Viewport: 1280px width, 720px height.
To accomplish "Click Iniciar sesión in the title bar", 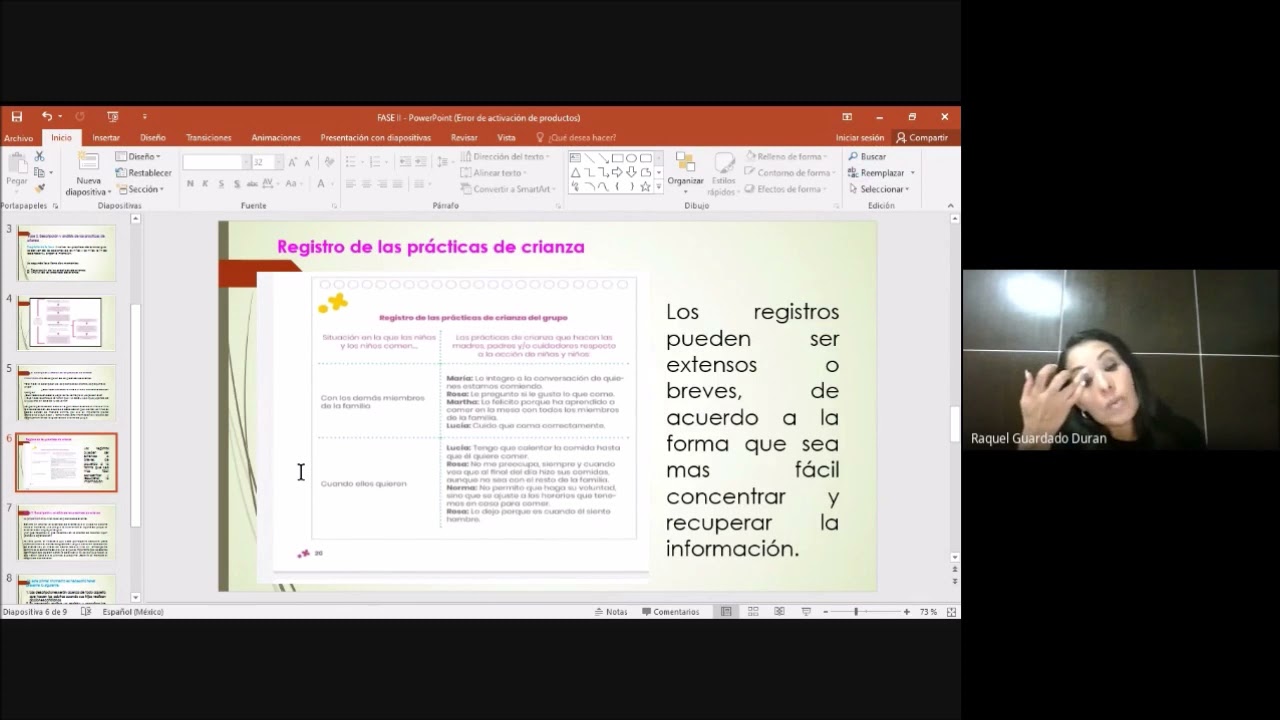I will pos(858,137).
